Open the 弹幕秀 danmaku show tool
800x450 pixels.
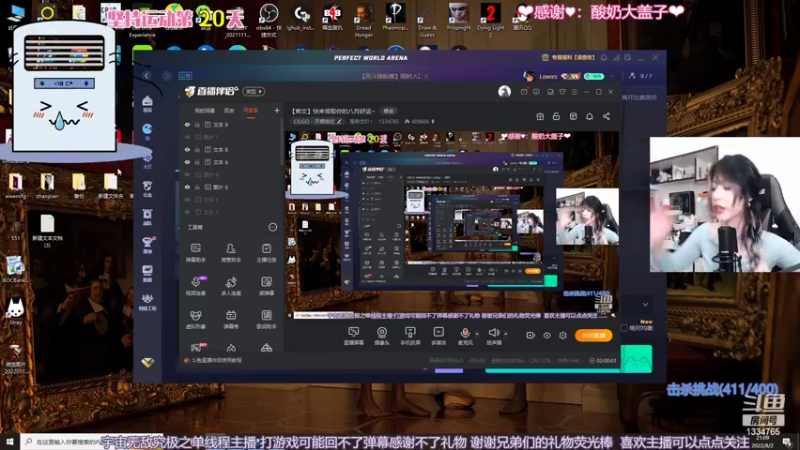pyautogui.click(x=231, y=319)
